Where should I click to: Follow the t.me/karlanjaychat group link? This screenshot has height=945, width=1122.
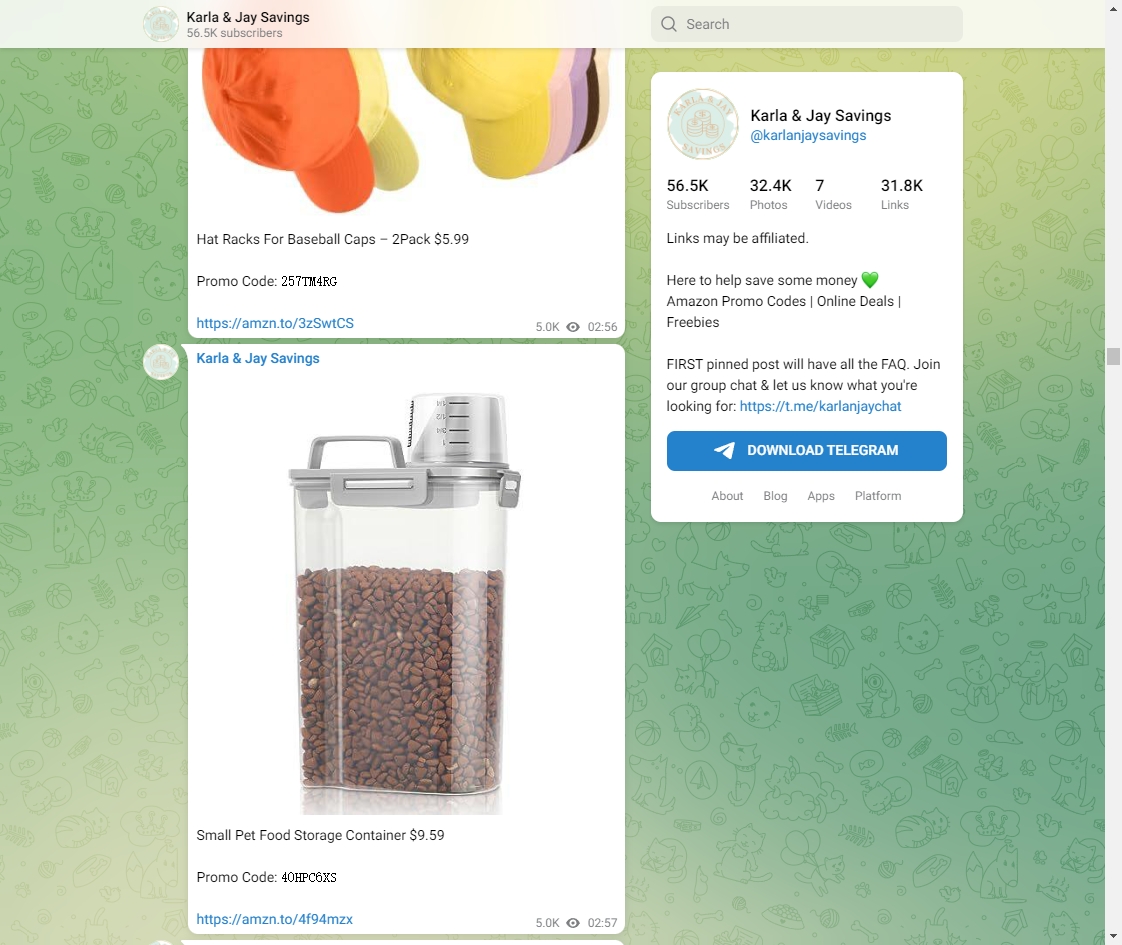(820, 406)
